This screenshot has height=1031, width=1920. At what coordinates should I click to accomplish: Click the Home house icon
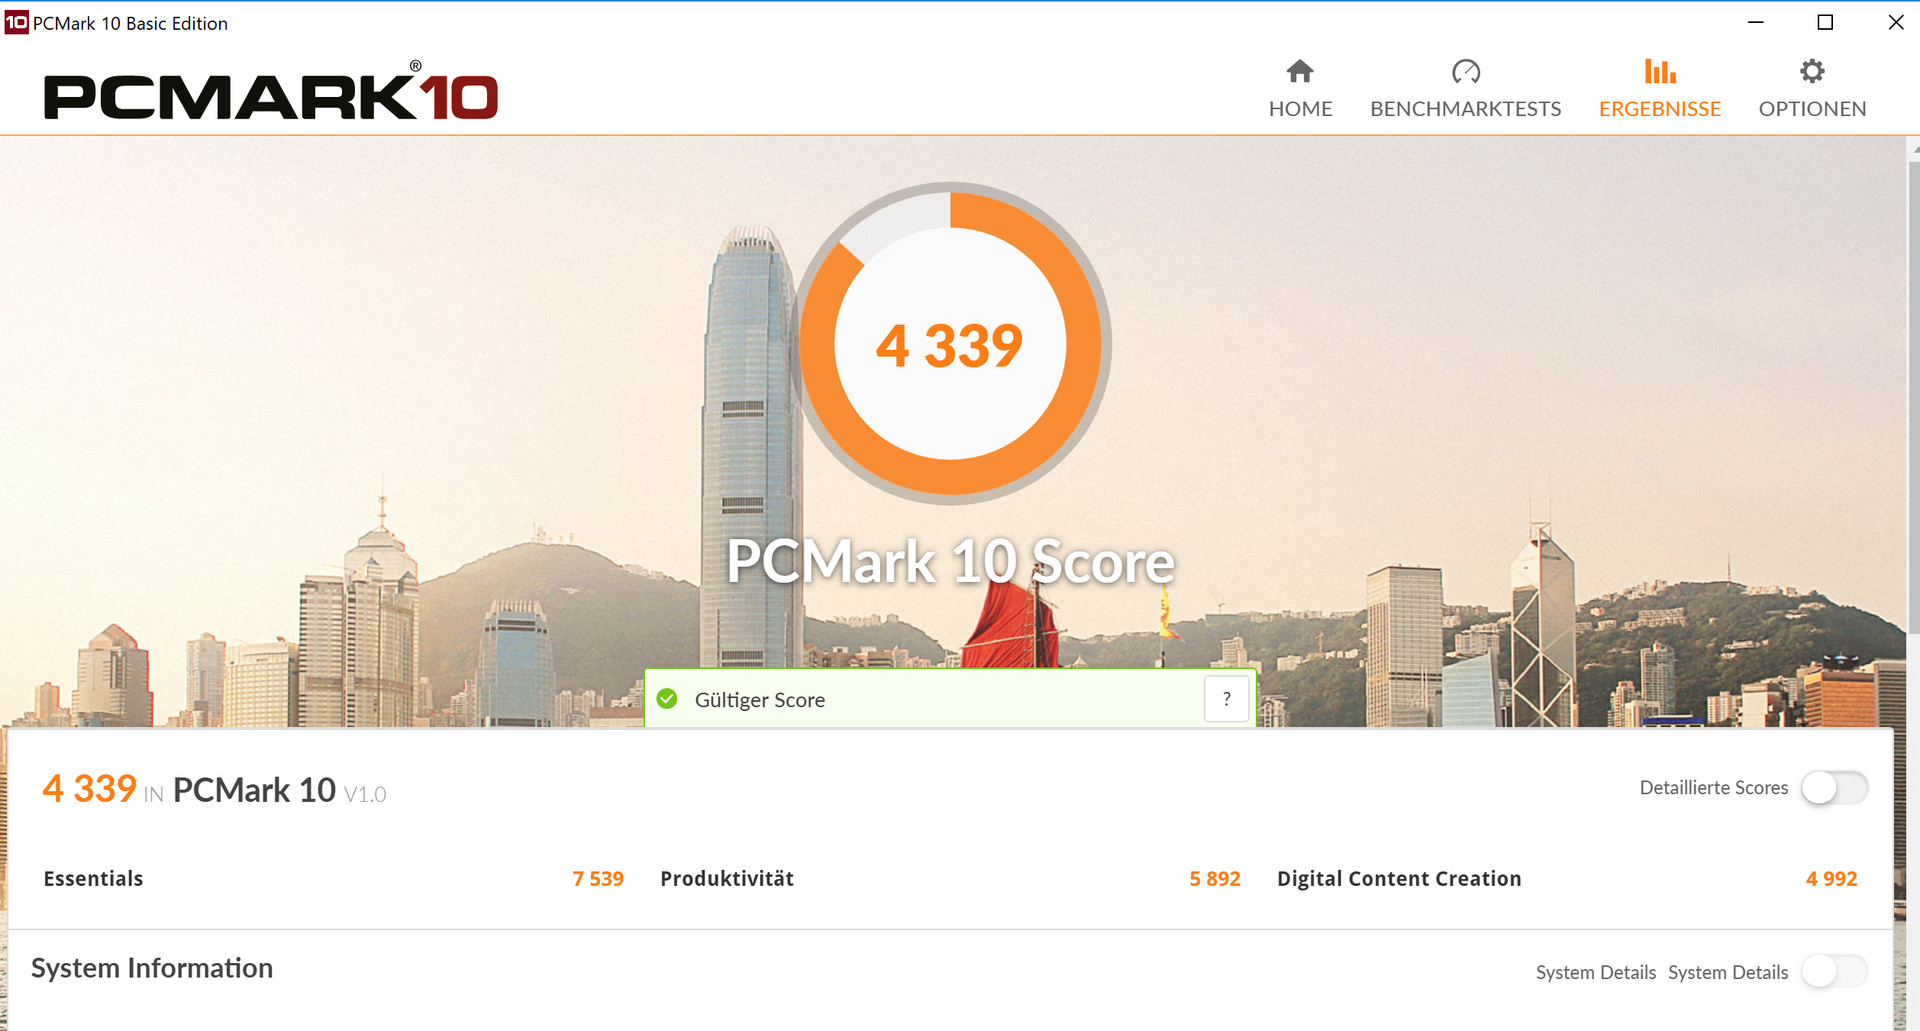[1300, 71]
